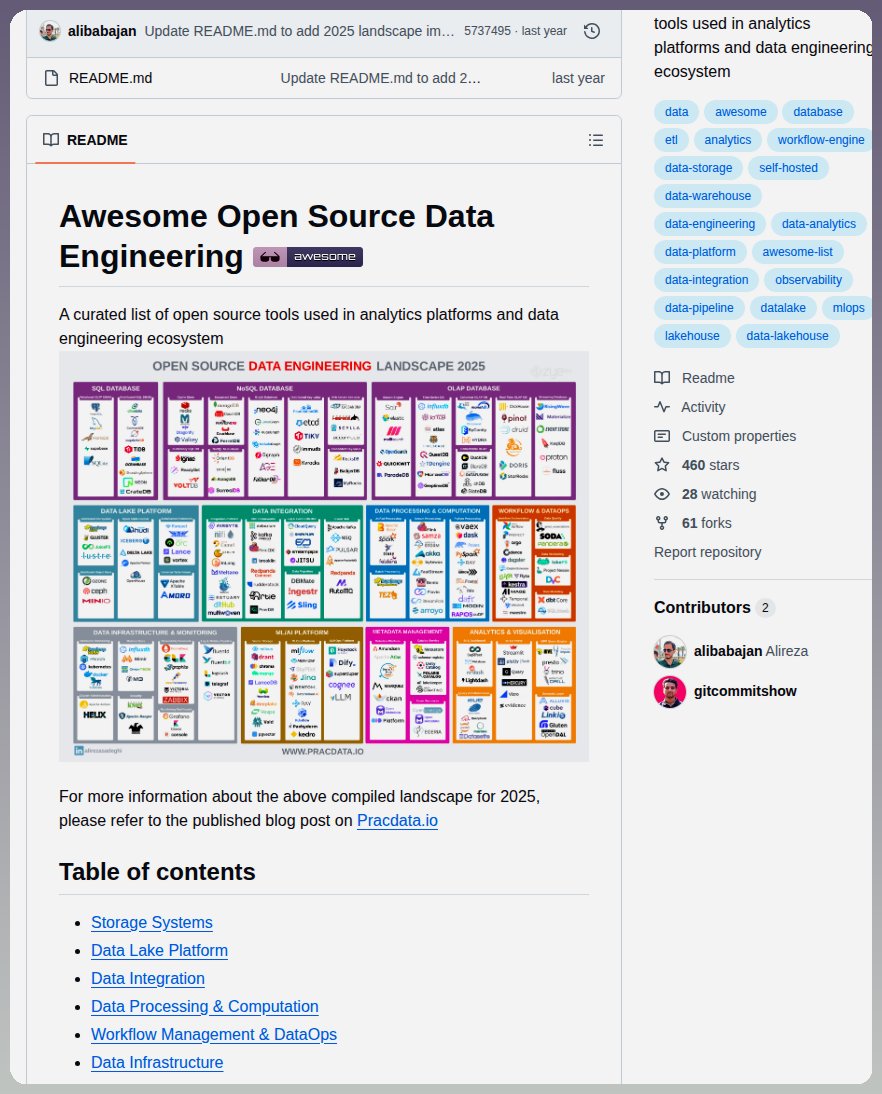The image size is (882, 1094).
Task: Open alibabajan author name in commit bar
Action: point(102,31)
